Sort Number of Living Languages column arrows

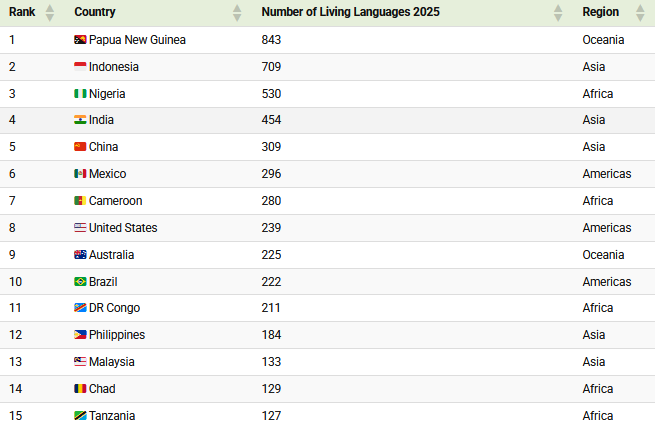[x=558, y=13]
